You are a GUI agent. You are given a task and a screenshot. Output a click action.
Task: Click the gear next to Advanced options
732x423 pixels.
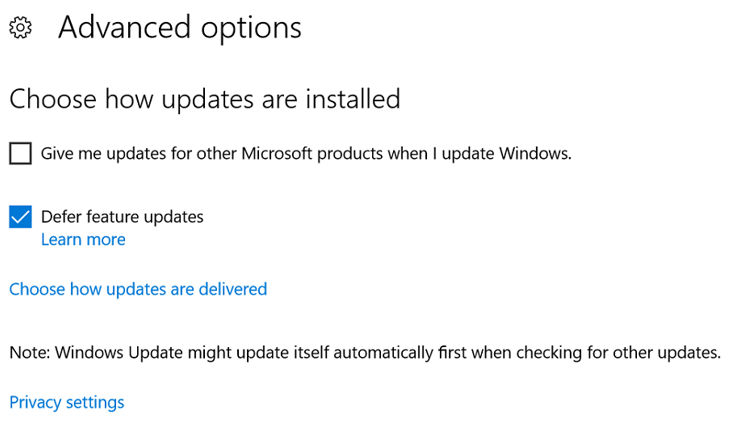[x=20, y=29]
